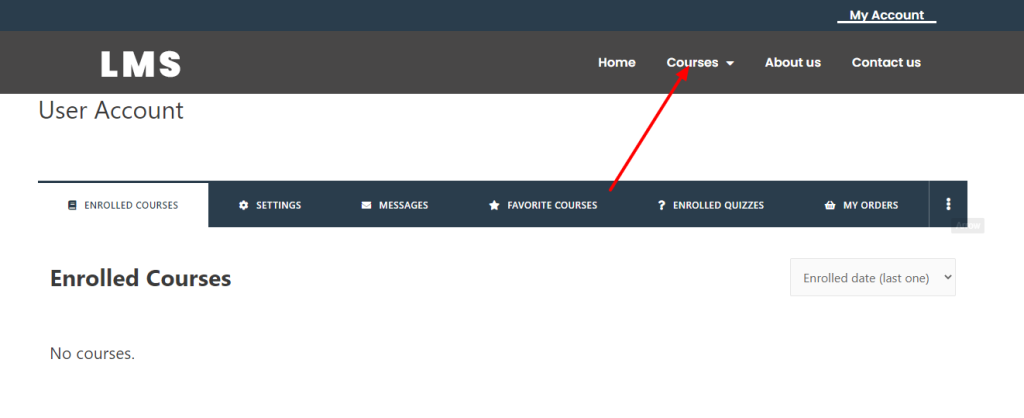The image size is (1024, 418).
Task: Click the shopping basket icon beside My Orders
Action: (x=830, y=206)
